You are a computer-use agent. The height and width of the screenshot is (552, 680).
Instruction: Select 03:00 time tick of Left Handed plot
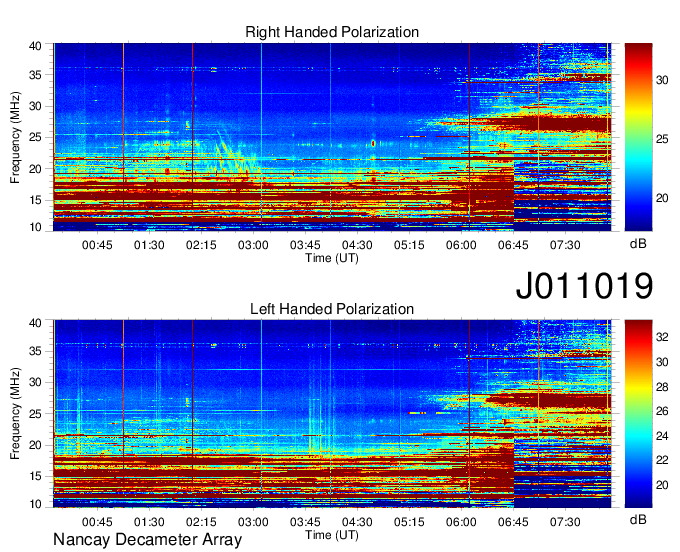pos(253,522)
